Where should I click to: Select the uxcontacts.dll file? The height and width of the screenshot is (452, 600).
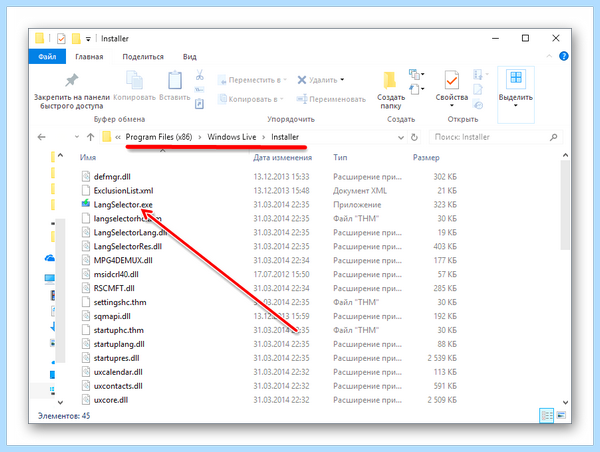click(118, 386)
